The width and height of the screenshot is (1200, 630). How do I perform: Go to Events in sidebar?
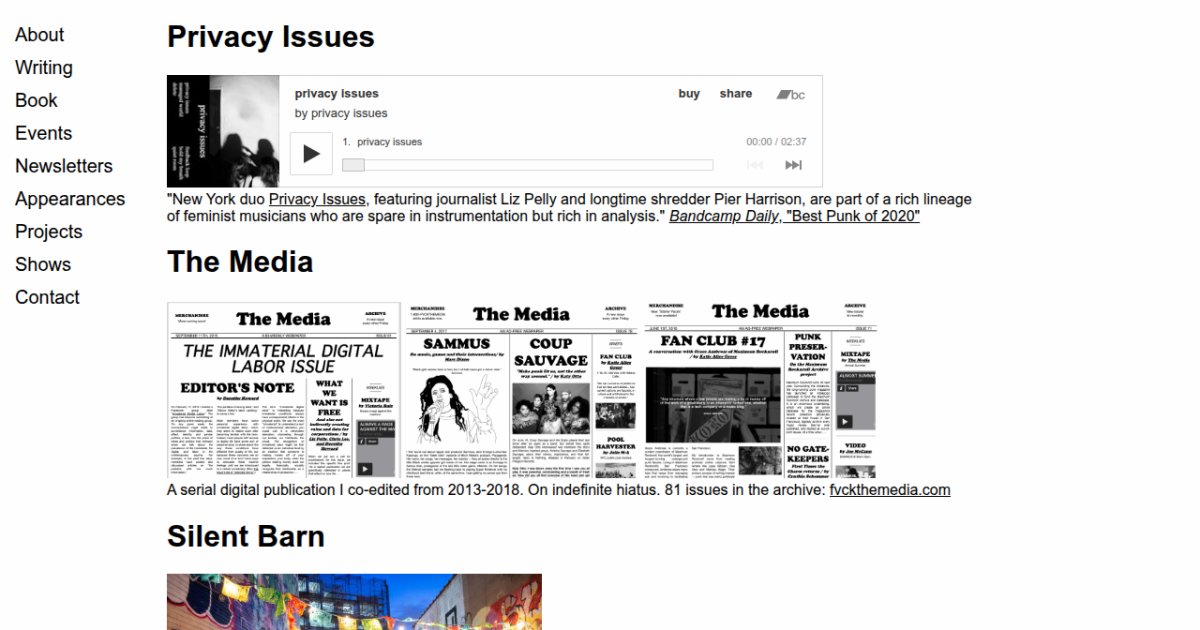[43, 134]
